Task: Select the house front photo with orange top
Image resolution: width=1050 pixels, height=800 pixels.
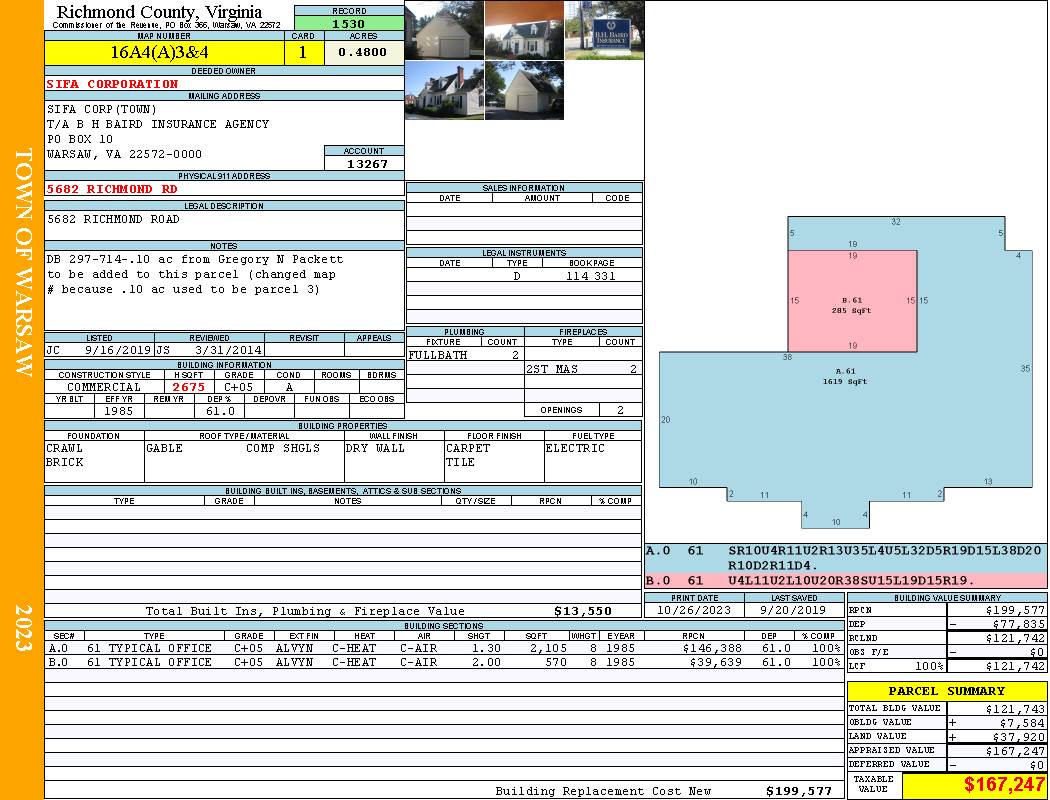Action: coord(524,30)
